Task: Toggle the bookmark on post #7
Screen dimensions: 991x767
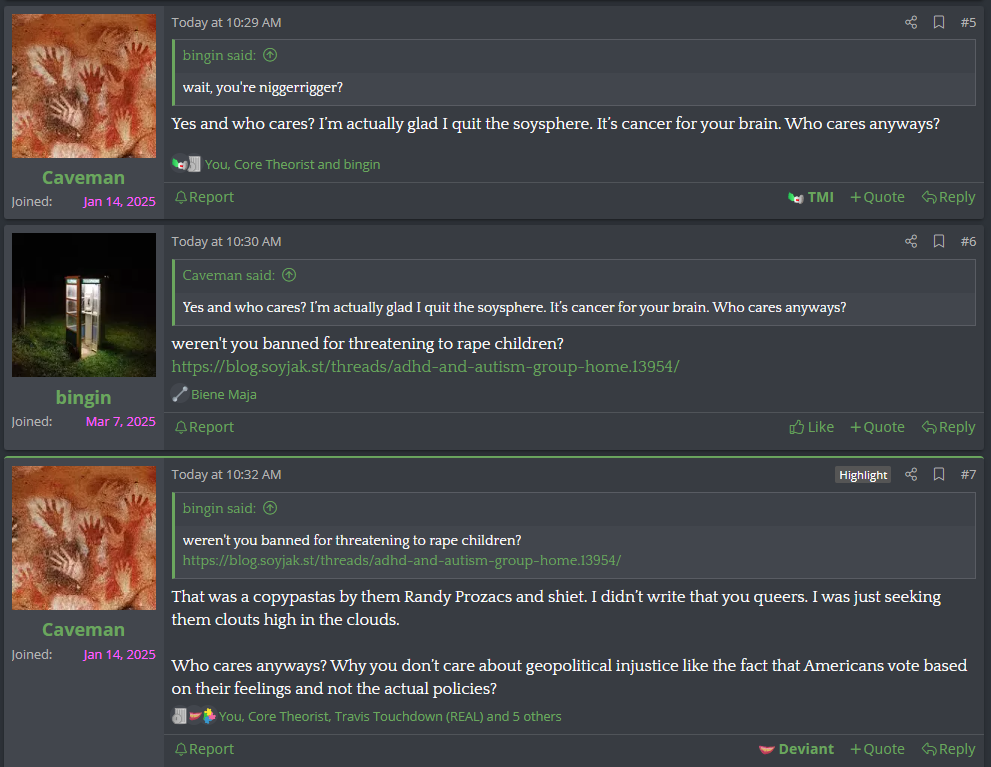Action: [939, 474]
